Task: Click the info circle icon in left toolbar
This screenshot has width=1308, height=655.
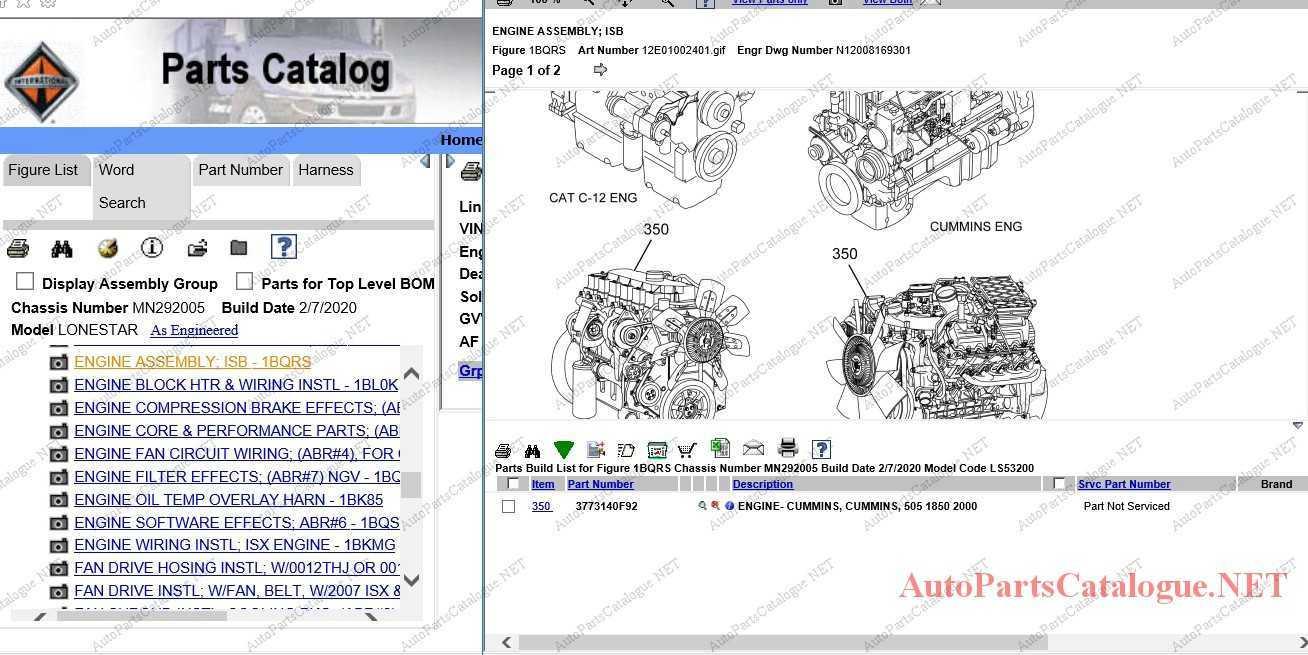Action: [151, 248]
